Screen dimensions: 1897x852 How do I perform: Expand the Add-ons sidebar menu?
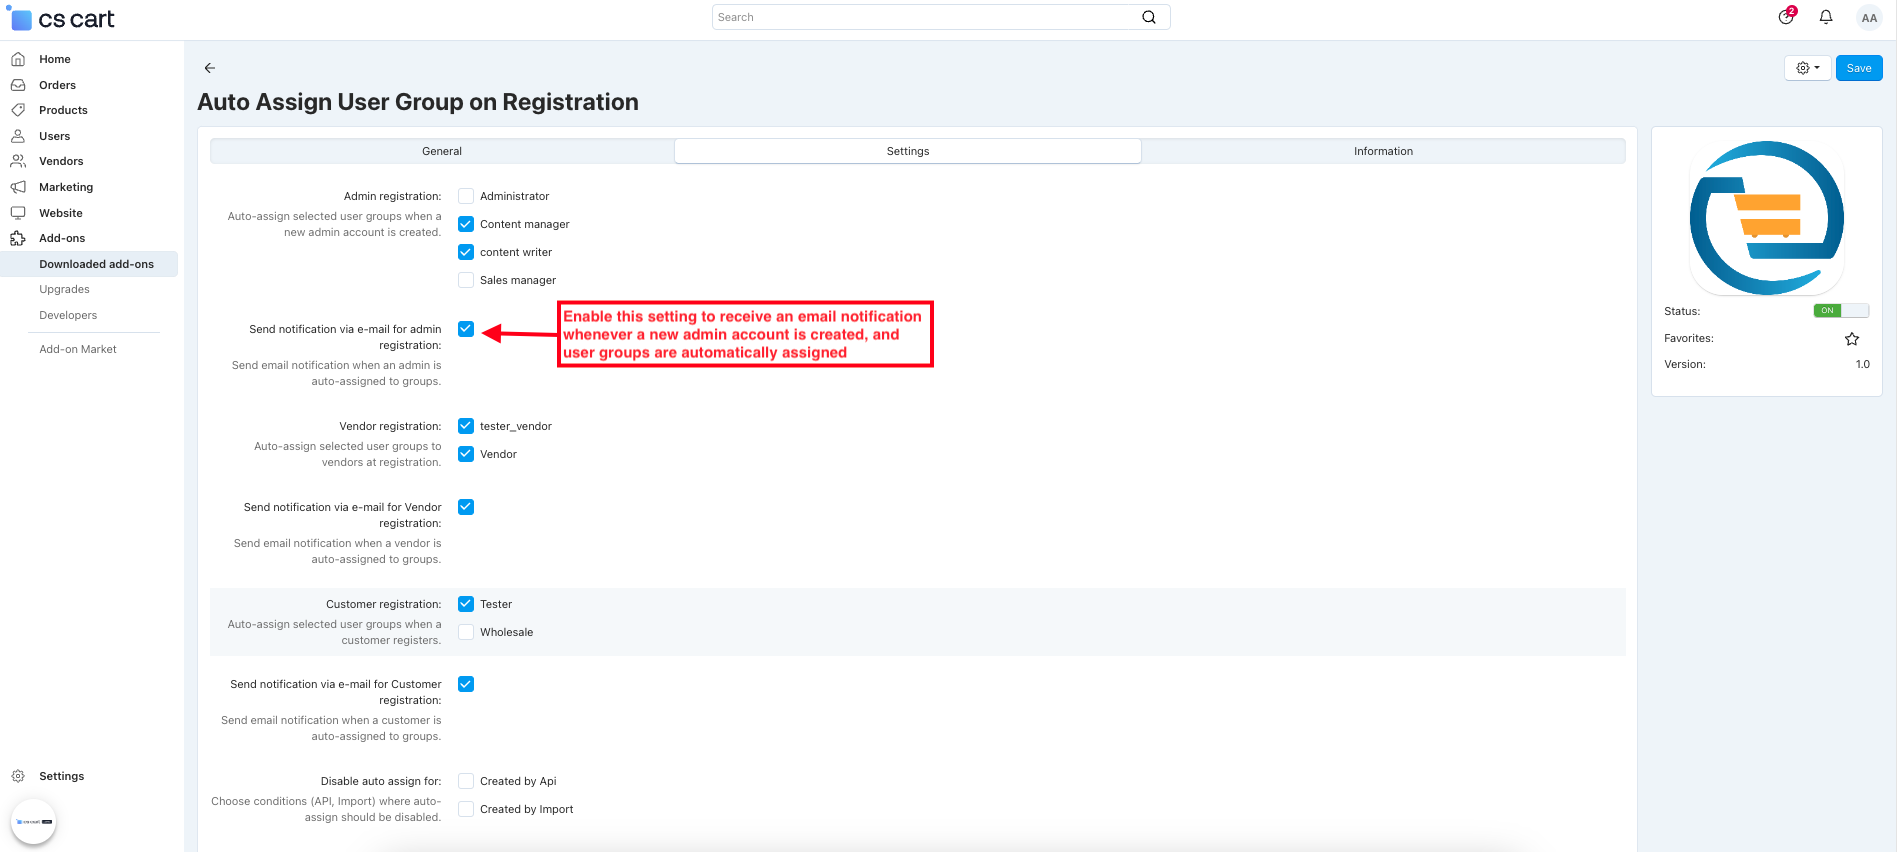click(62, 238)
